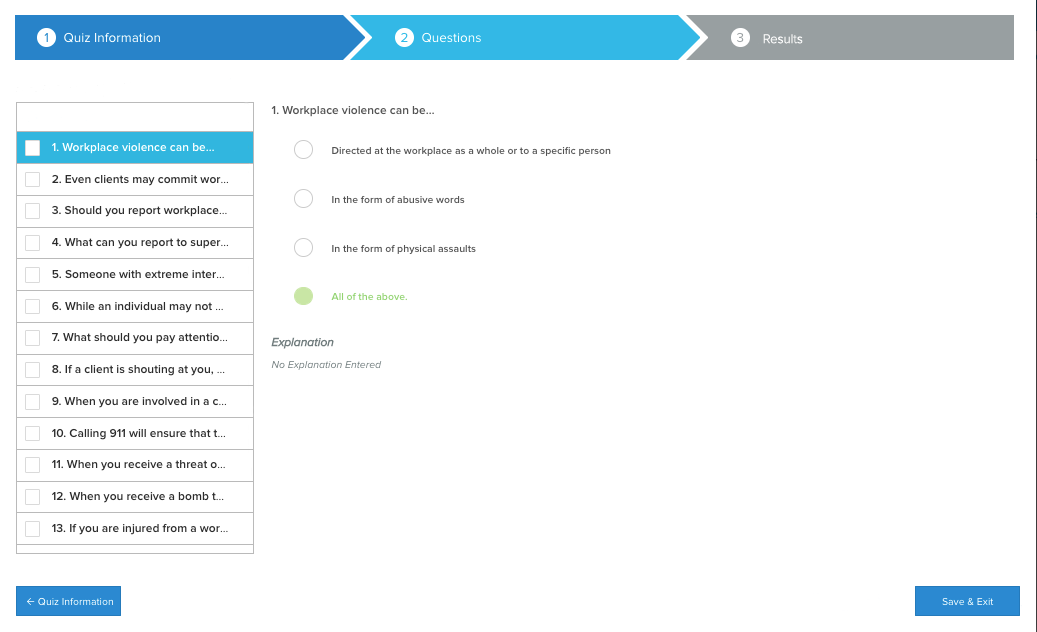Open question '3. Should you report workplace...'

point(135,211)
